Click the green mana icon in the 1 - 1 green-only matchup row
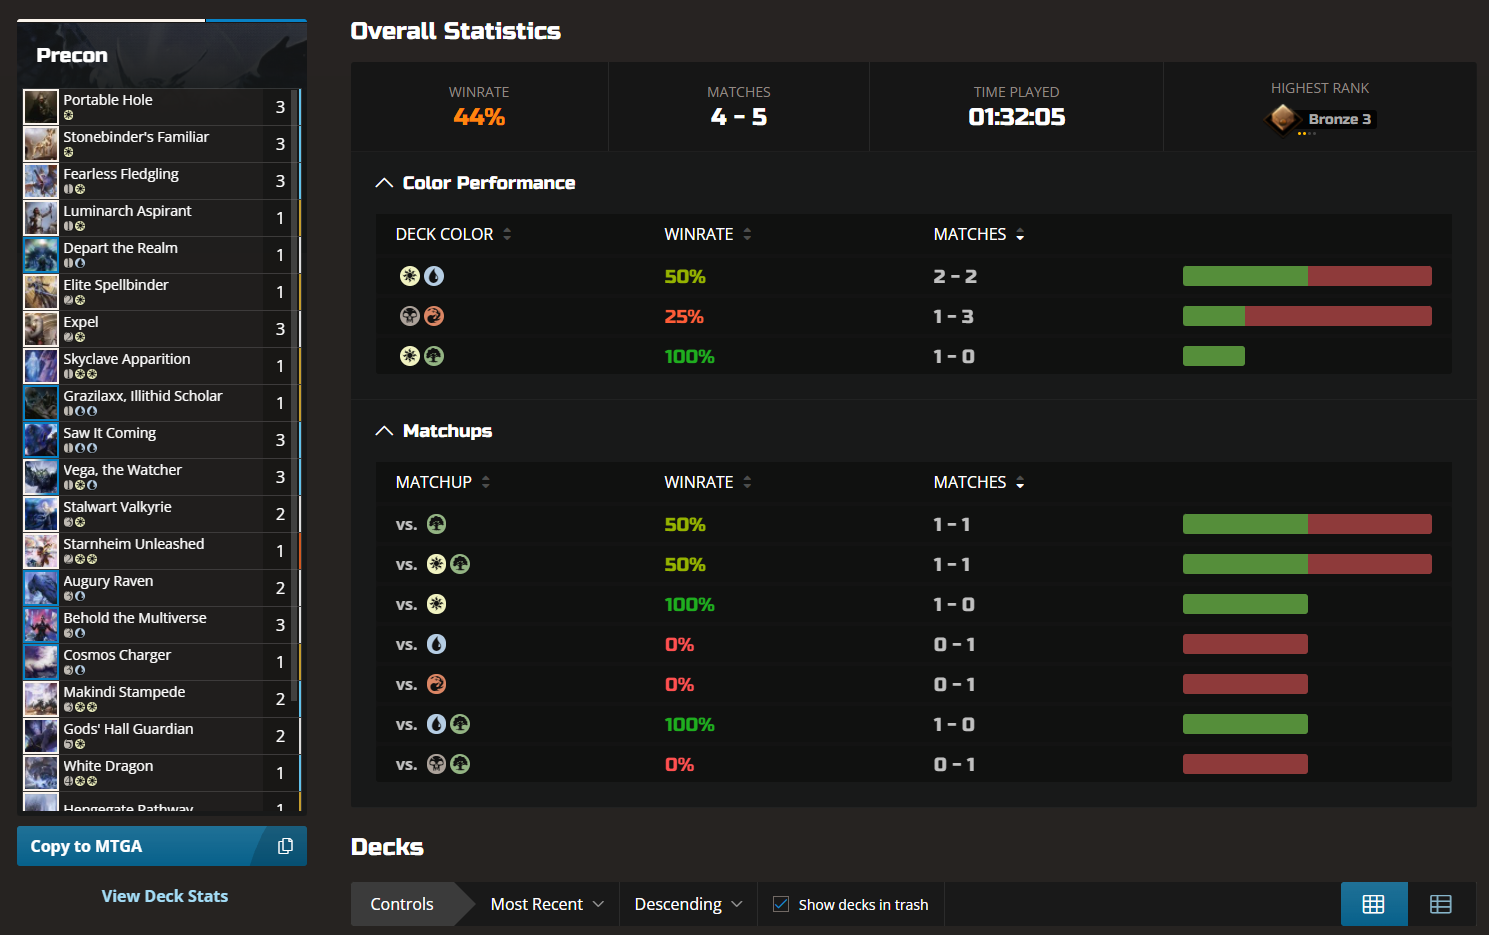This screenshot has height=935, width=1489. pos(437,524)
